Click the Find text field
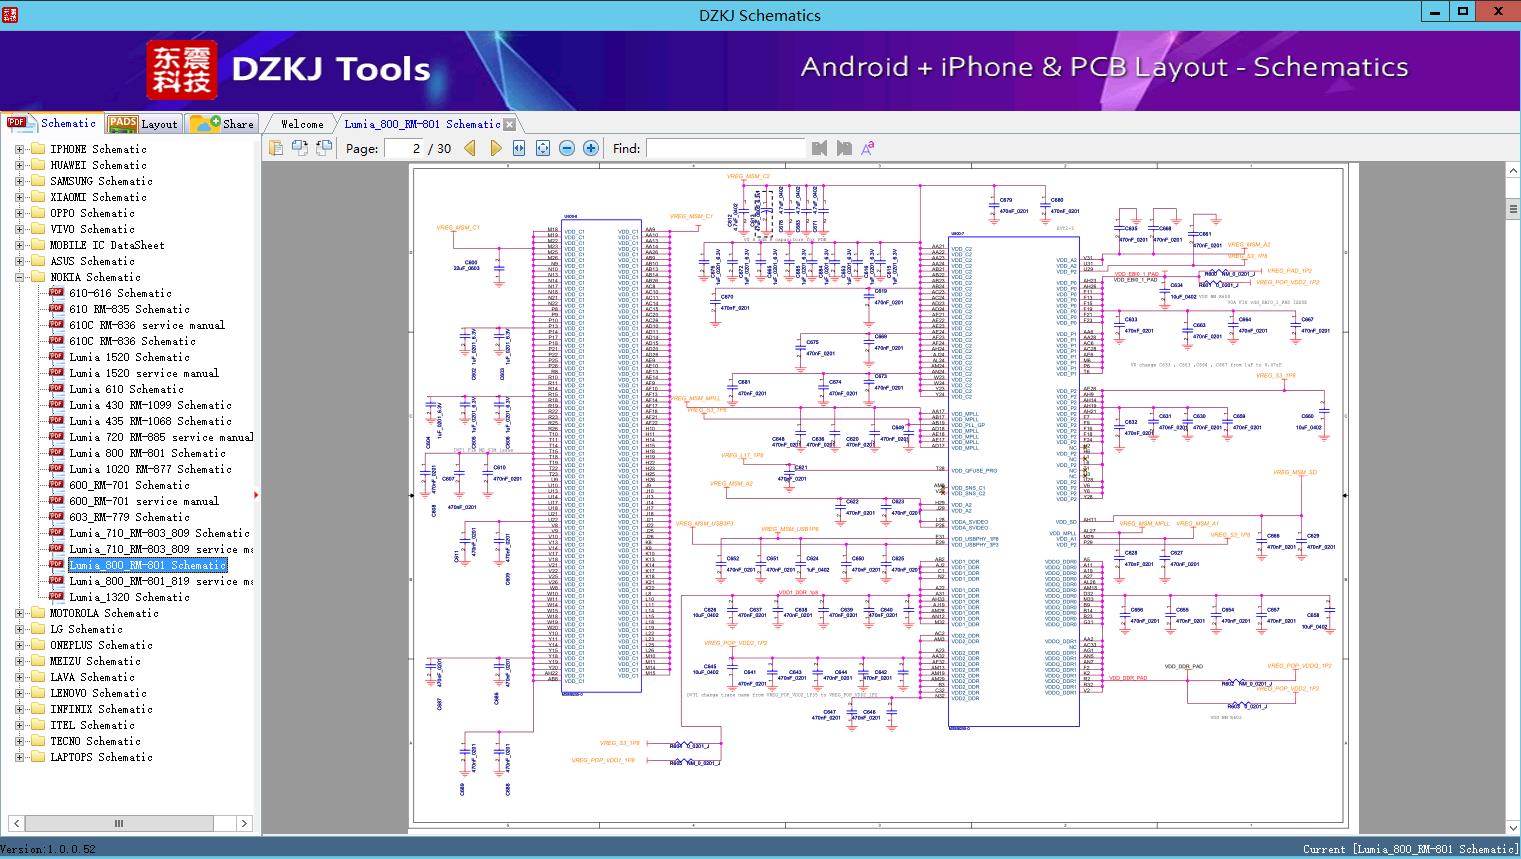Viewport: 1521px width, 859px height. (725, 148)
